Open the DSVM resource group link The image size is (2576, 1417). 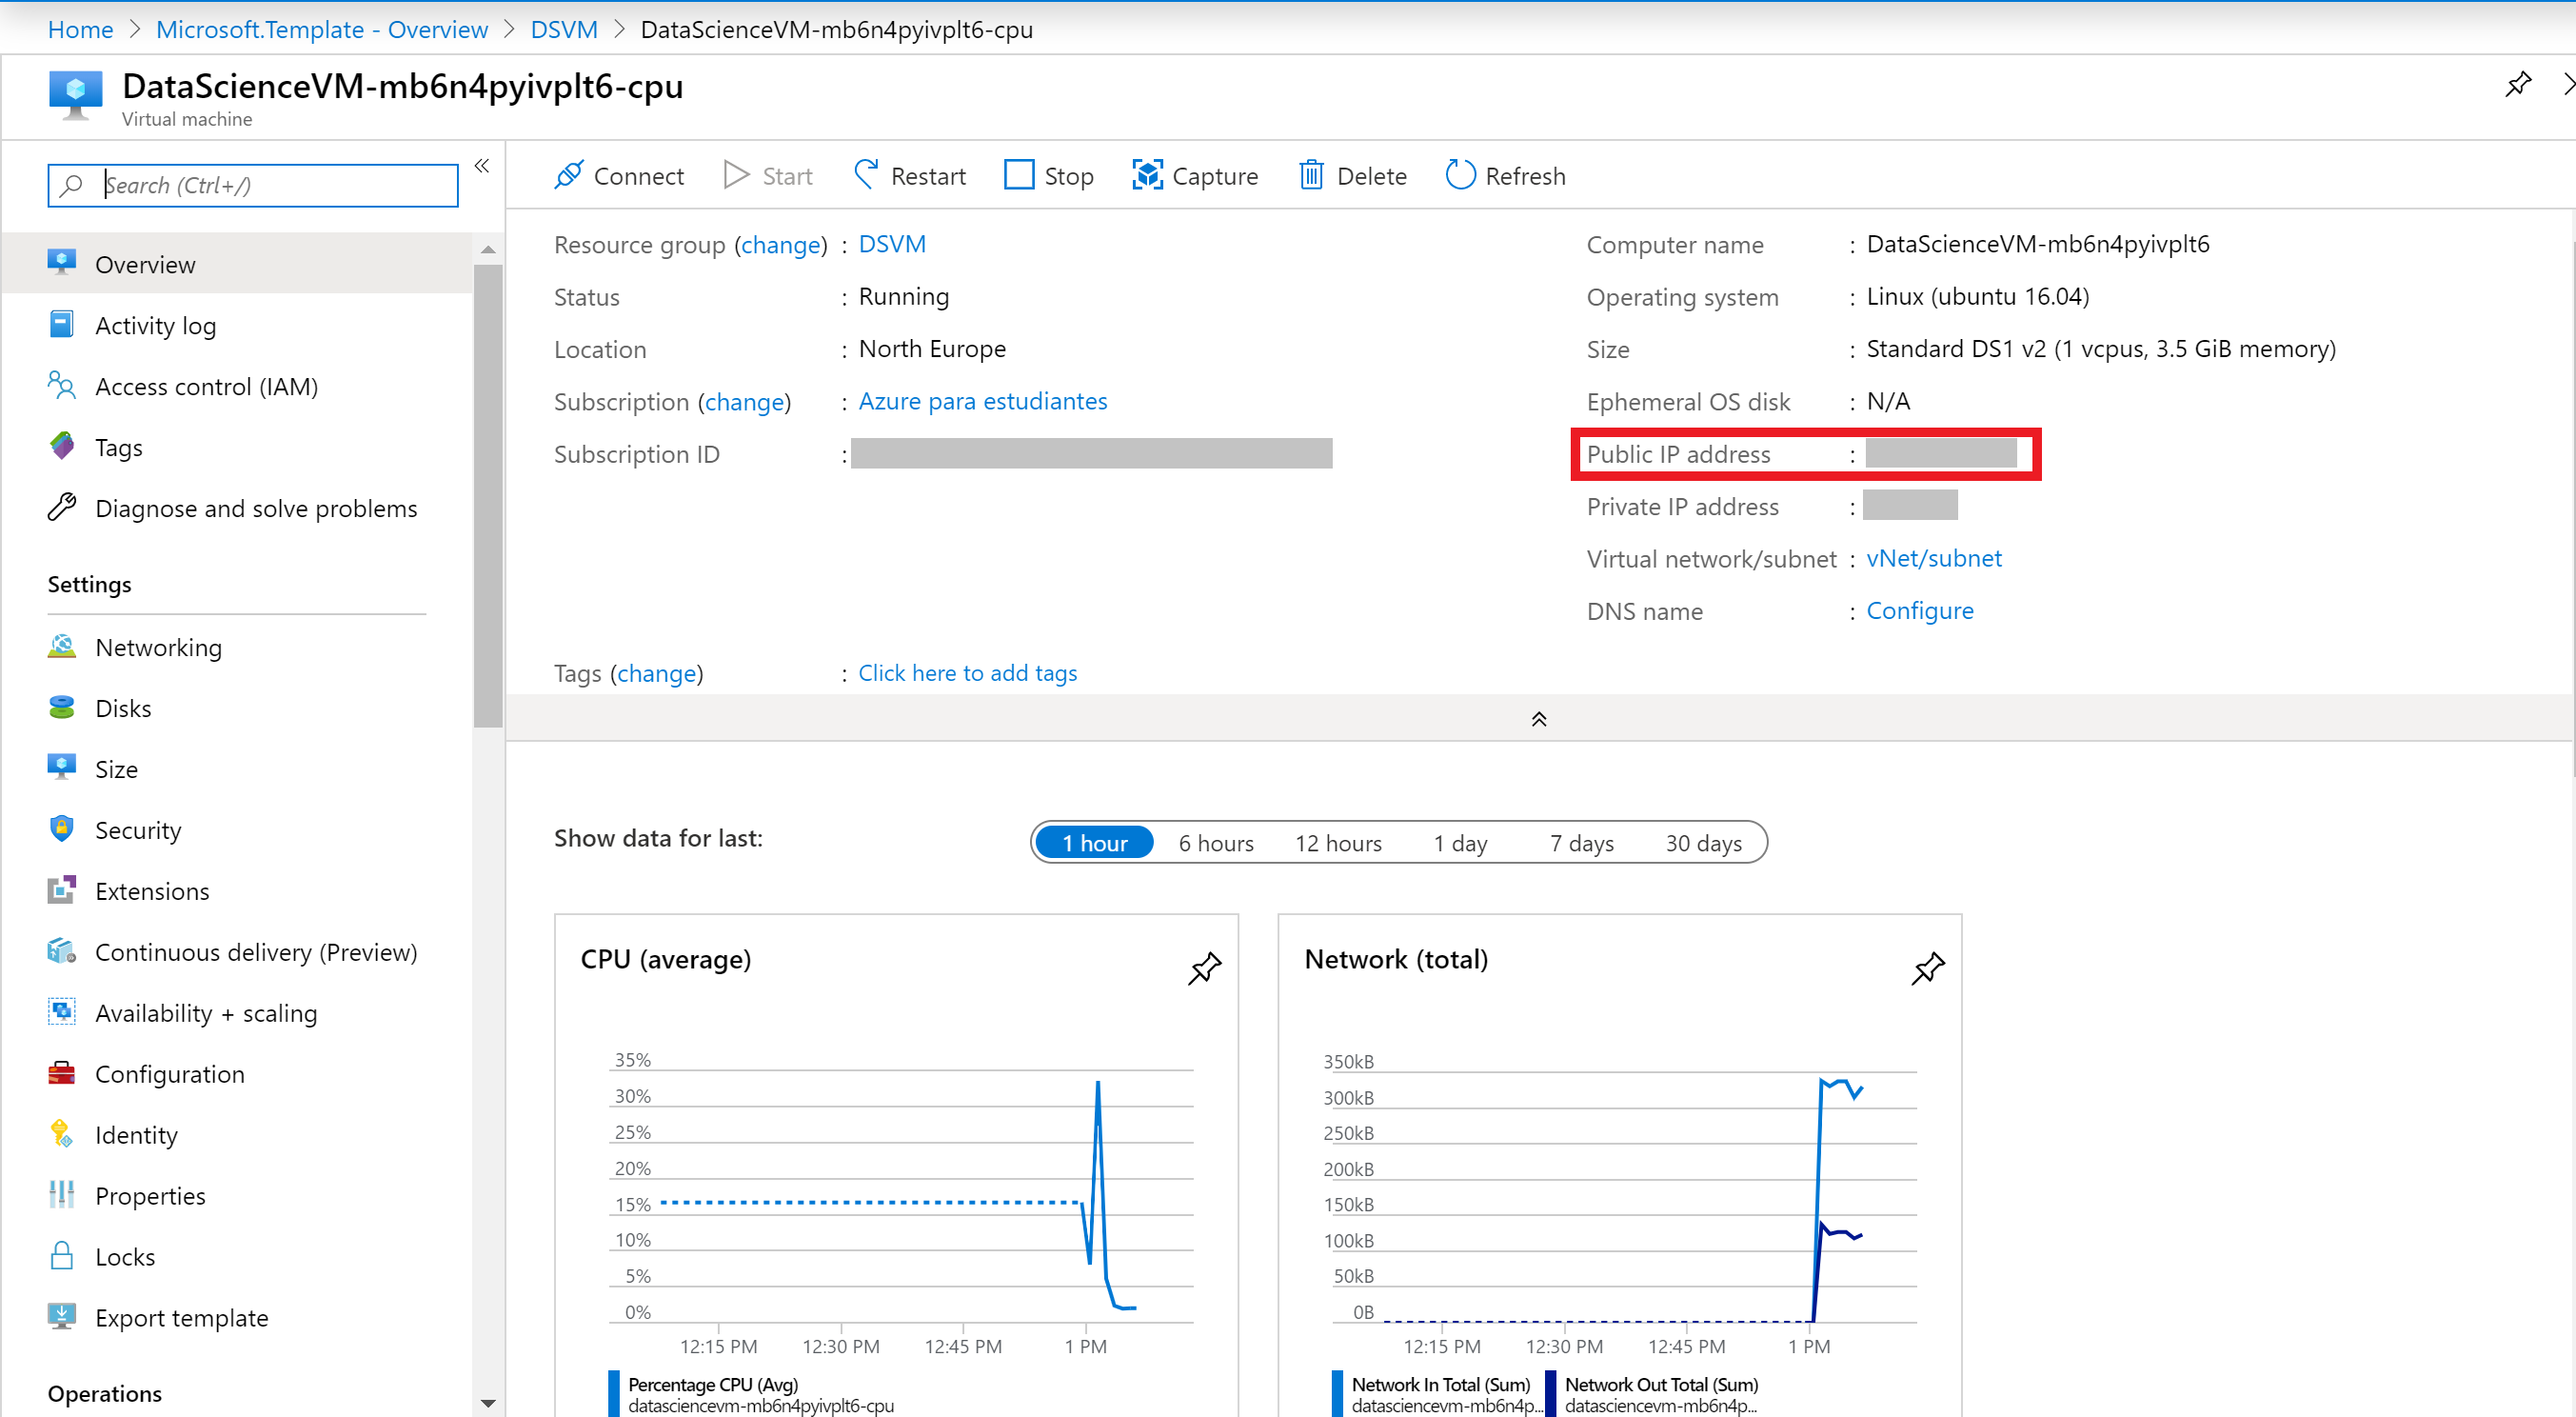pyautogui.click(x=892, y=244)
